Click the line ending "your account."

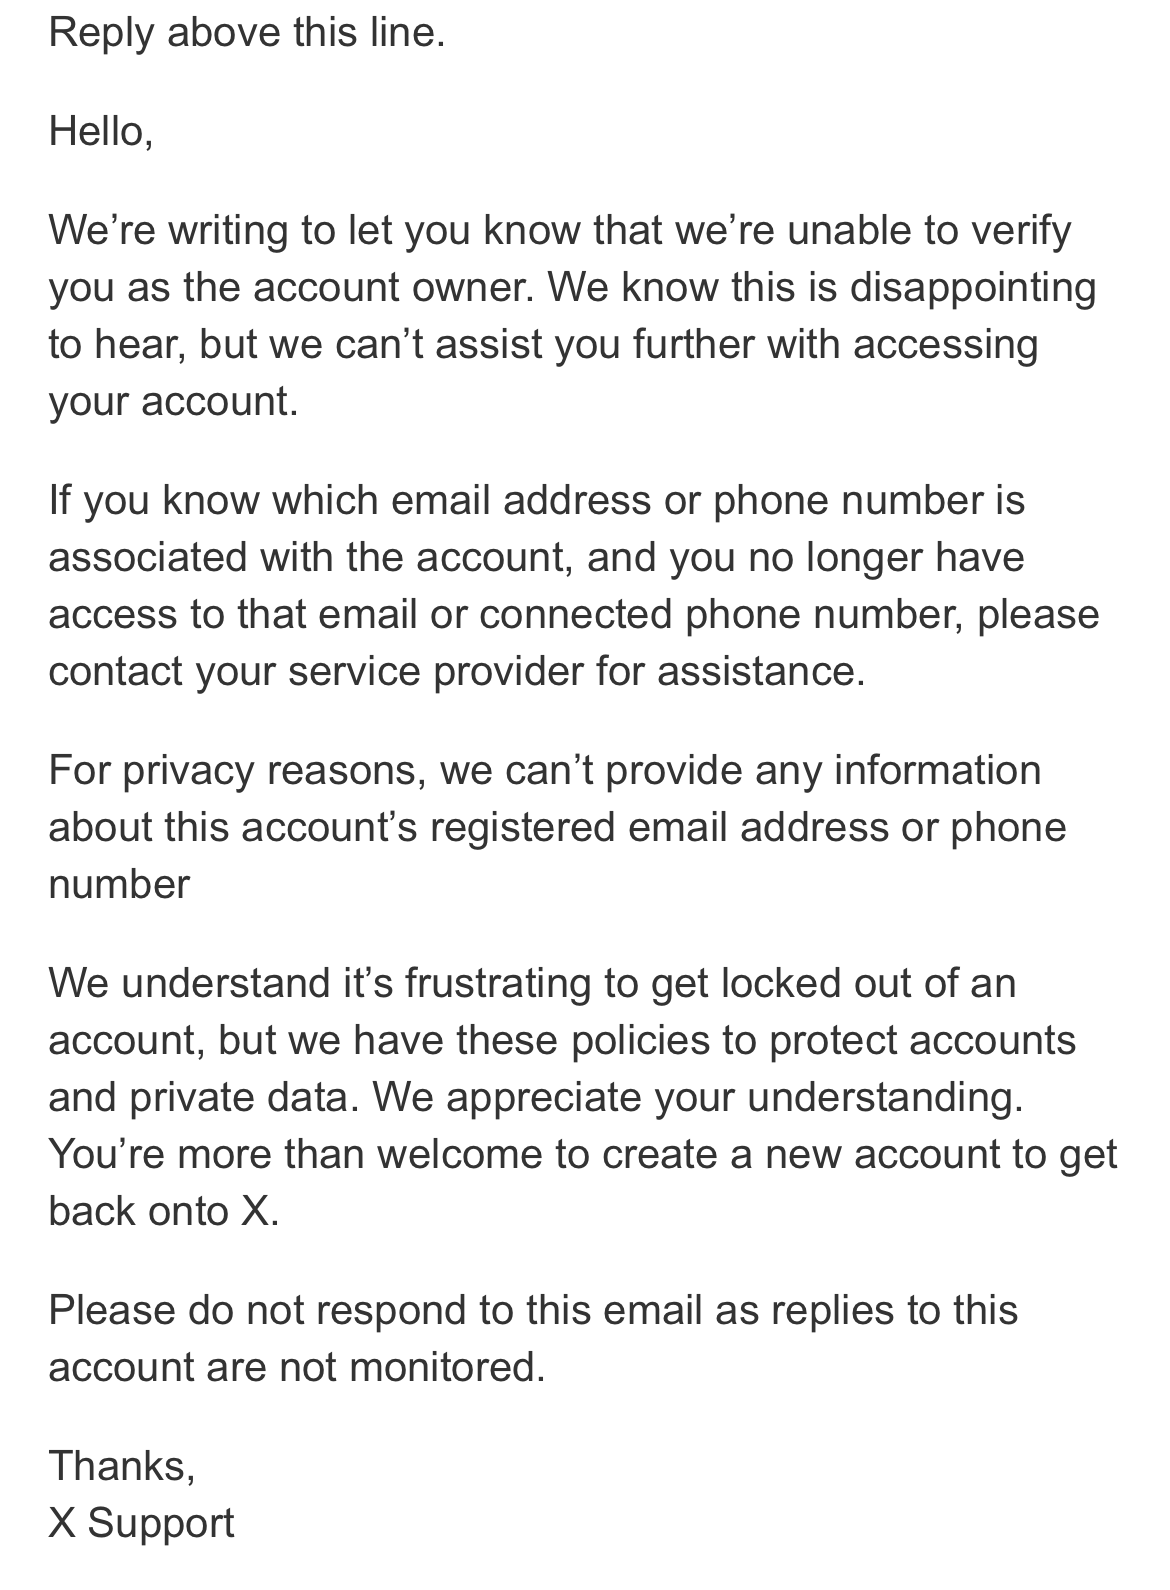coord(173,402)
